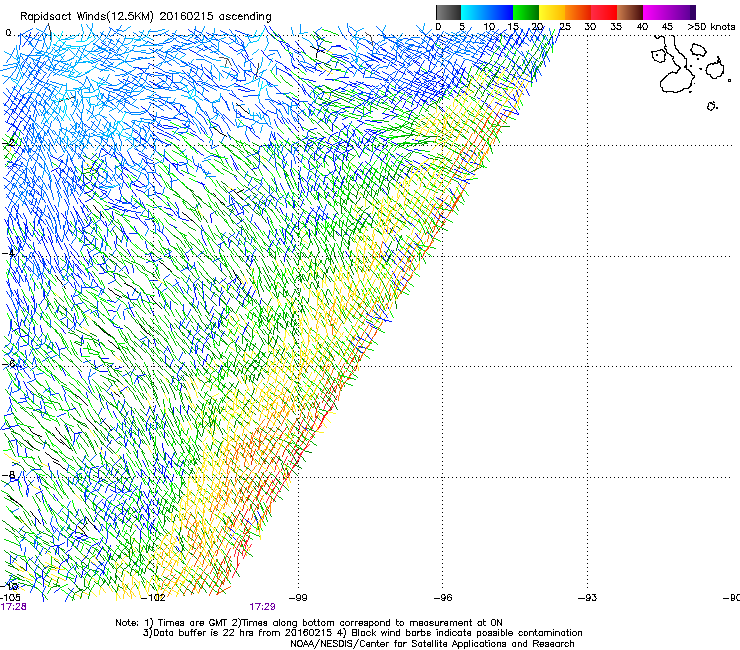Screen dimensions: 740x650
Task: Click the dark purple 45-50 knots legend swatch
Action: 682,12
